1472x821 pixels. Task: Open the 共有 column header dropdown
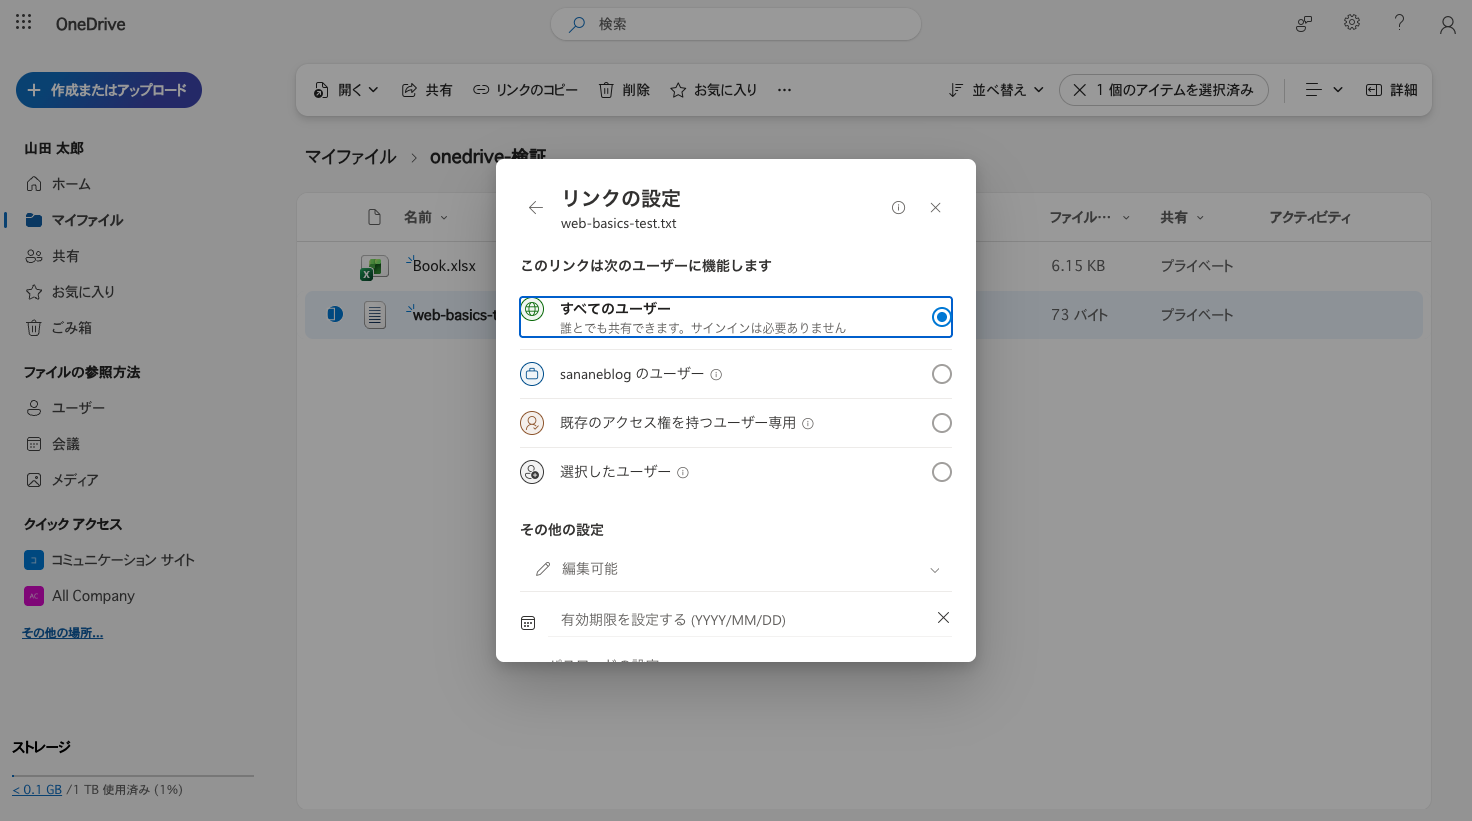tap(1182, 217)
